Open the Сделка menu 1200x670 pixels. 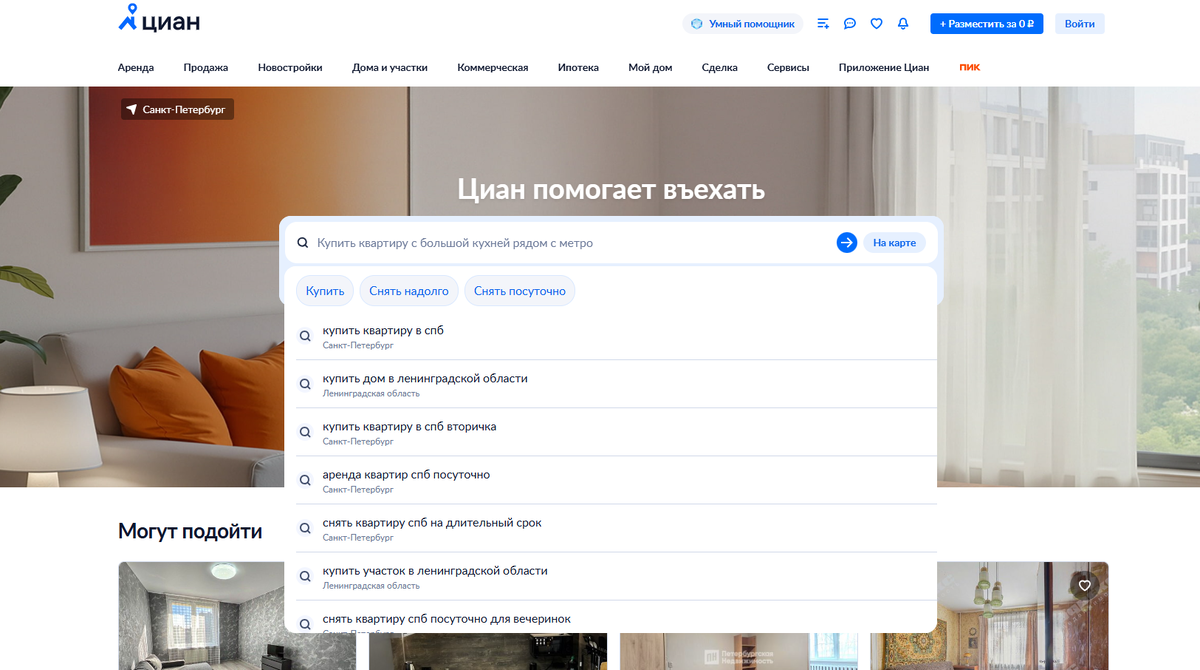720,68
